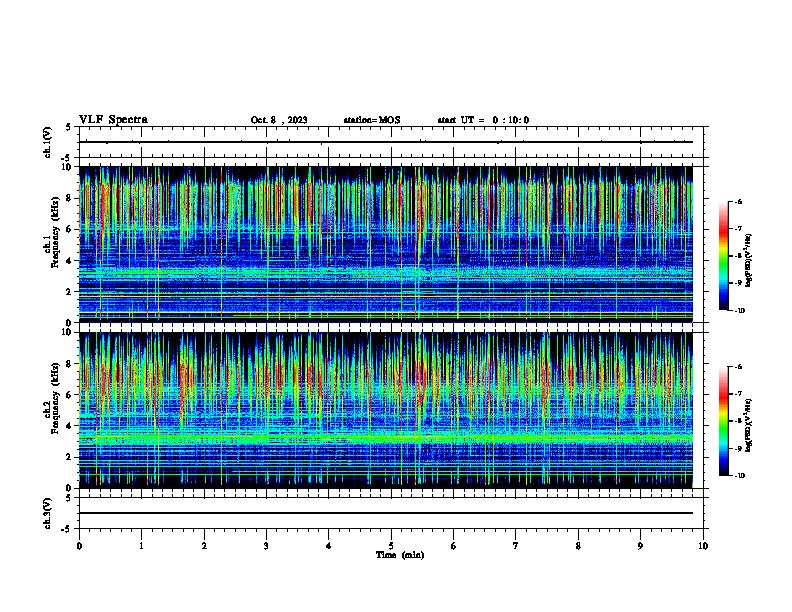
Task: Select the ch.2 "Frequency (kHz)" axis label
Action: pyautogui.click(x=54, y=398)
